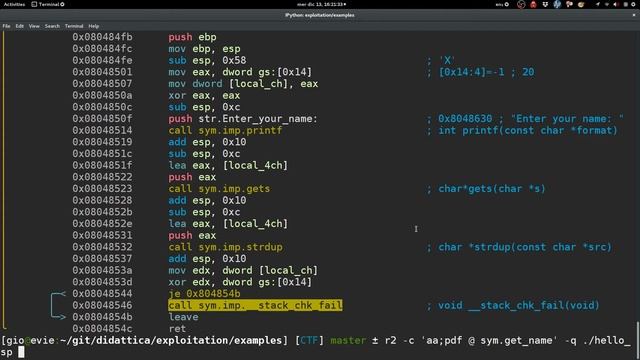
Task: Click comment '; void __stack_chk_fail(void)'
Action: (x=513, y=305)
